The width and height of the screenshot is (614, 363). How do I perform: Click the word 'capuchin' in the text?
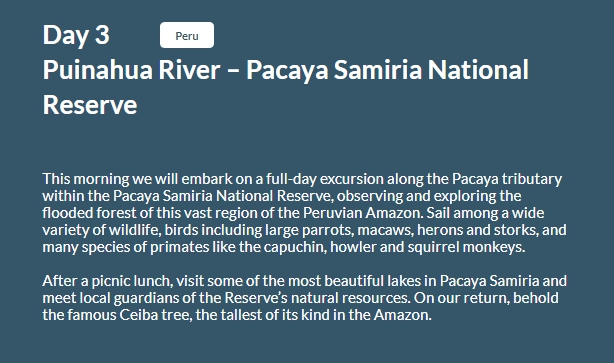(x=295, y=247)
